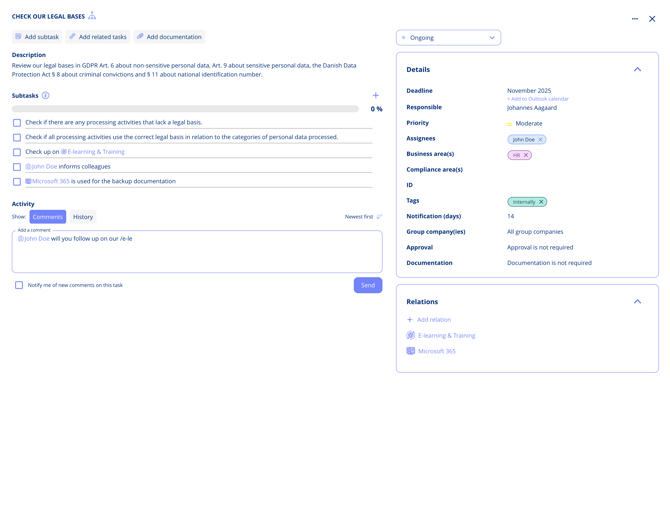Switch to the History tab

click(x=83, y=217)
